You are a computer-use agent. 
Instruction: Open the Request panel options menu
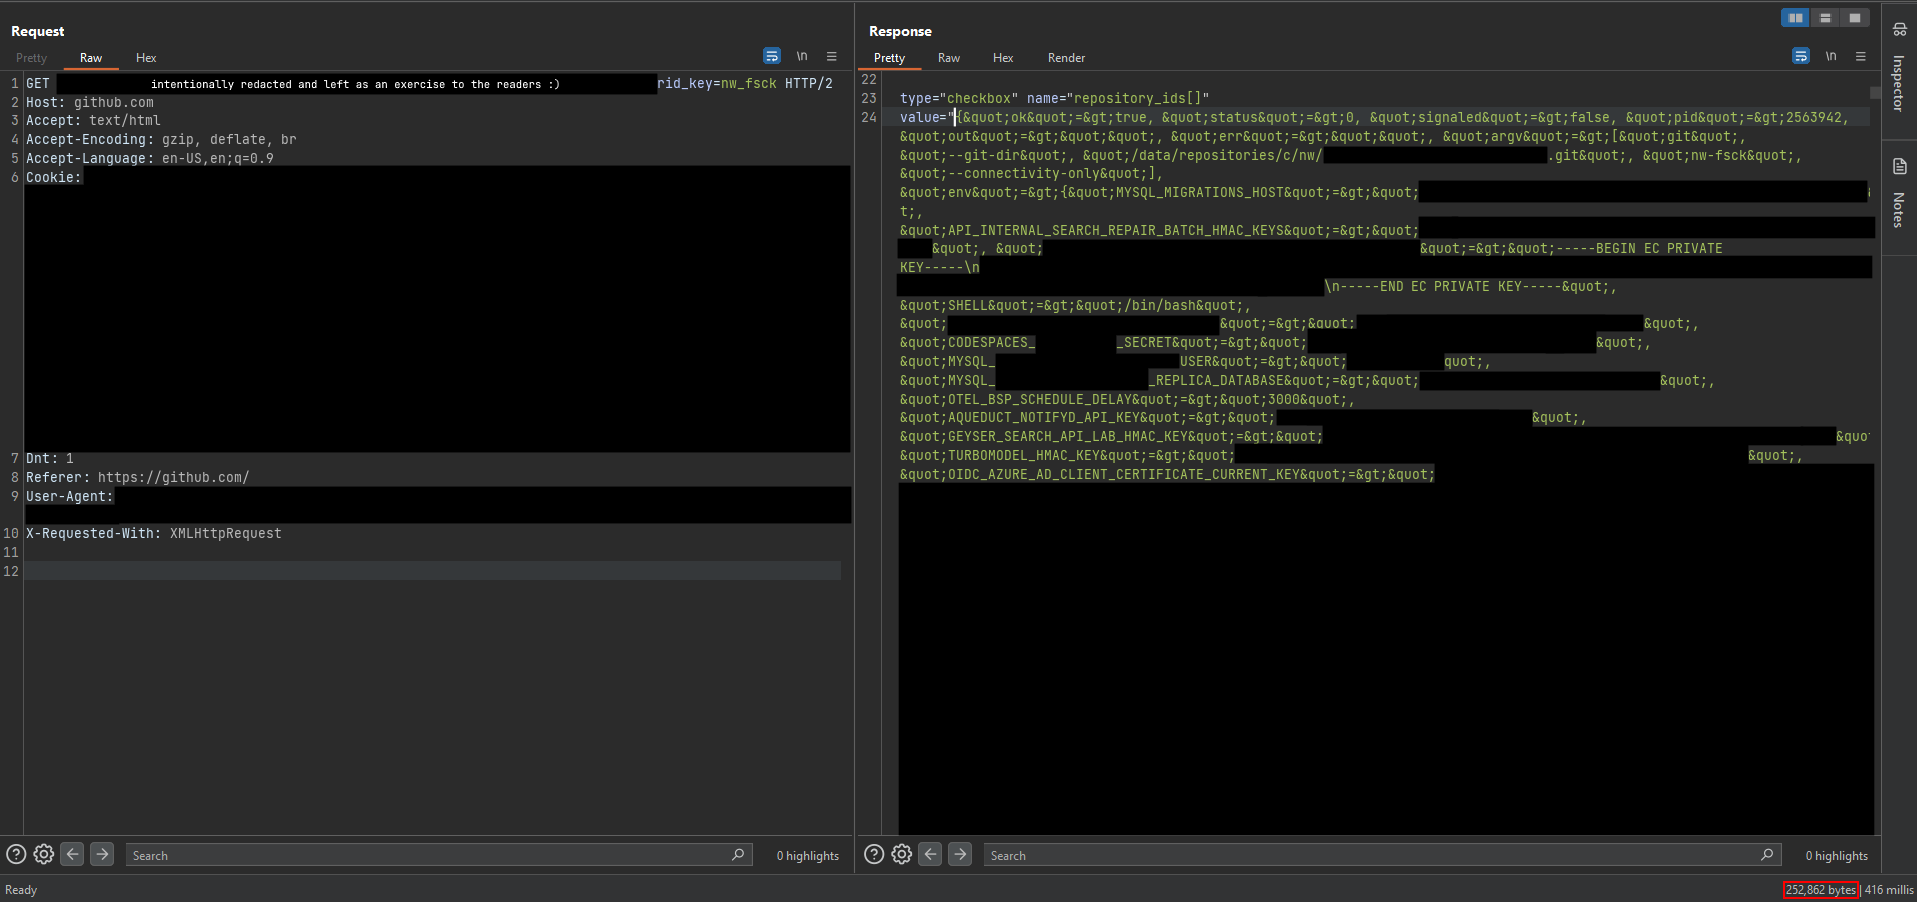pos(831,56)
